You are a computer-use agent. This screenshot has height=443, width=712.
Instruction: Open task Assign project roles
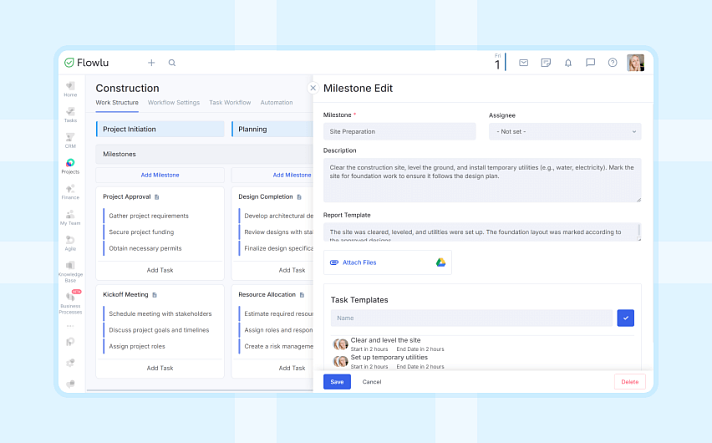(137, 346)
